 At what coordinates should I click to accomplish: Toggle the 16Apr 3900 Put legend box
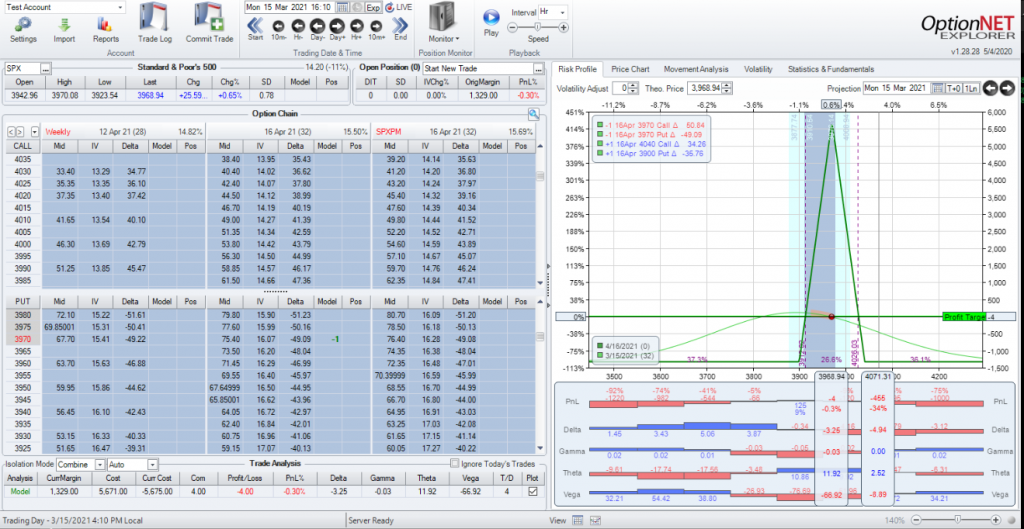600,153
